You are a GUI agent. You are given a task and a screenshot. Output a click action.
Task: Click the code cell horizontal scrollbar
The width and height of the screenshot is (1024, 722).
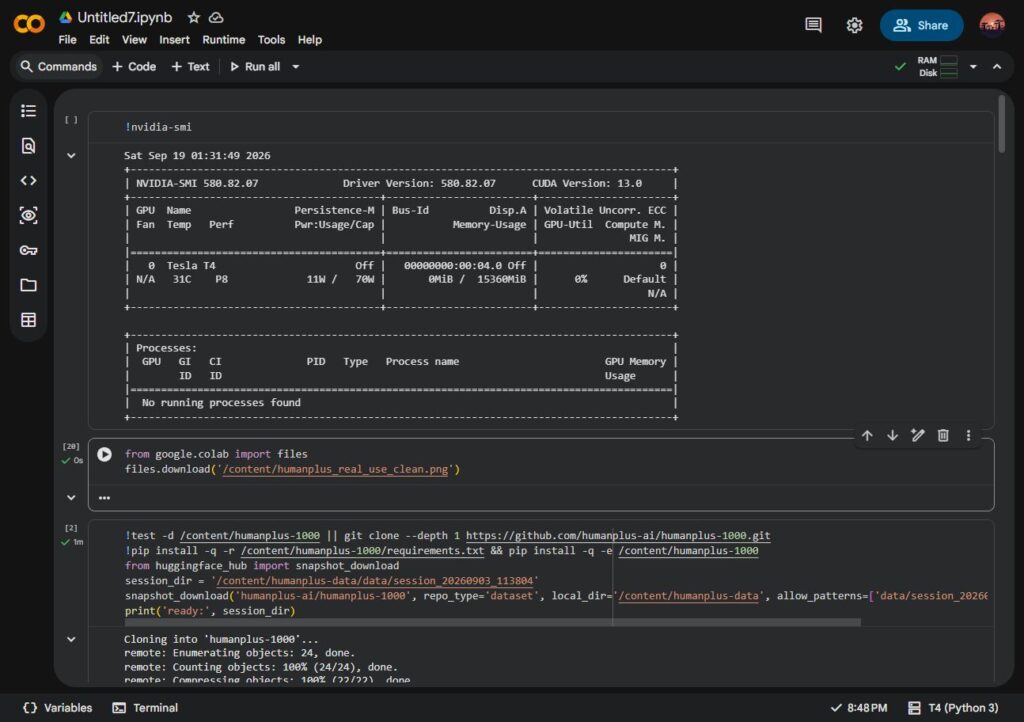[492, 622]
